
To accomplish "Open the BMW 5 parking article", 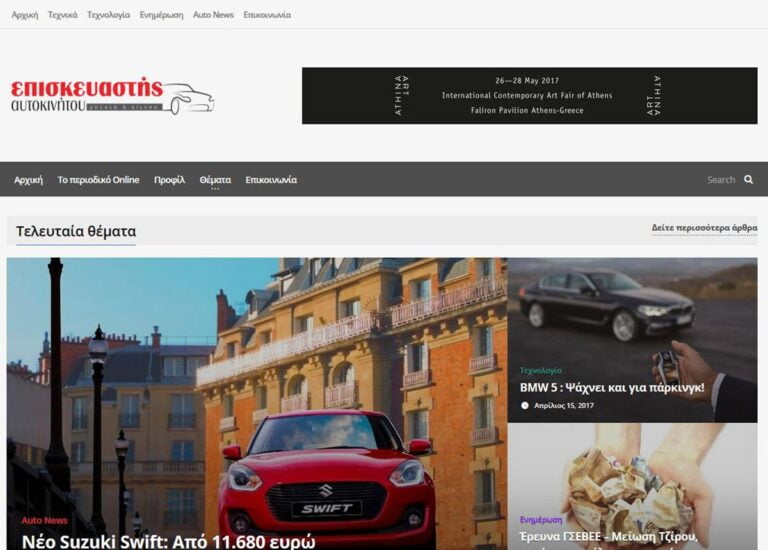I will [x=612, y=388].
